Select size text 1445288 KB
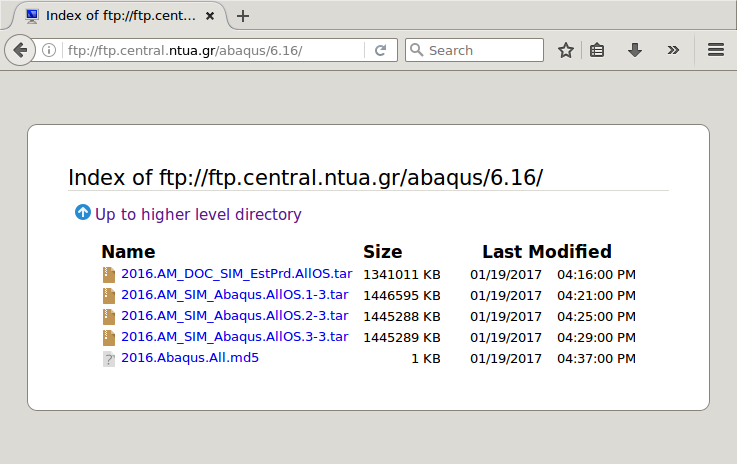This screenshot has width=737, height=464. [402, 317]
